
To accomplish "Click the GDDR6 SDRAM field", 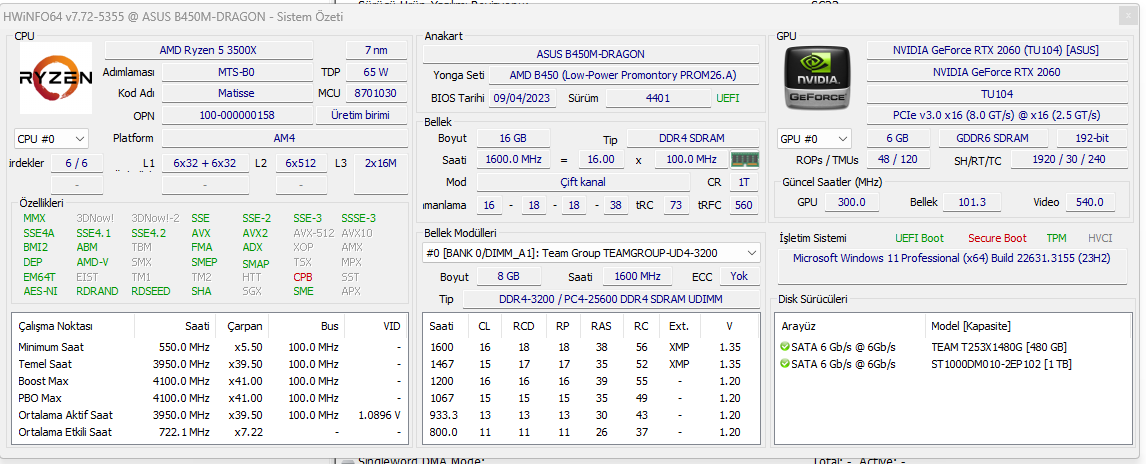I will pos(993,138).
